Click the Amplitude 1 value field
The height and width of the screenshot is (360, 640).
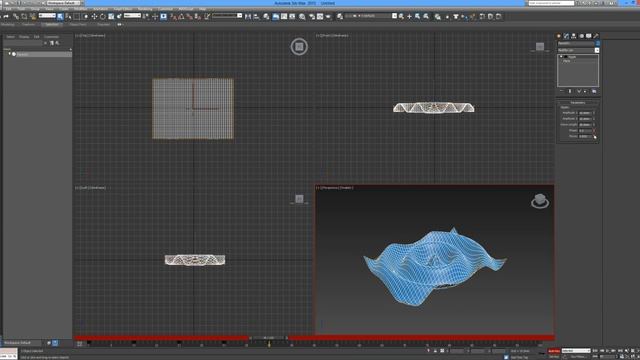coord(585,113)
